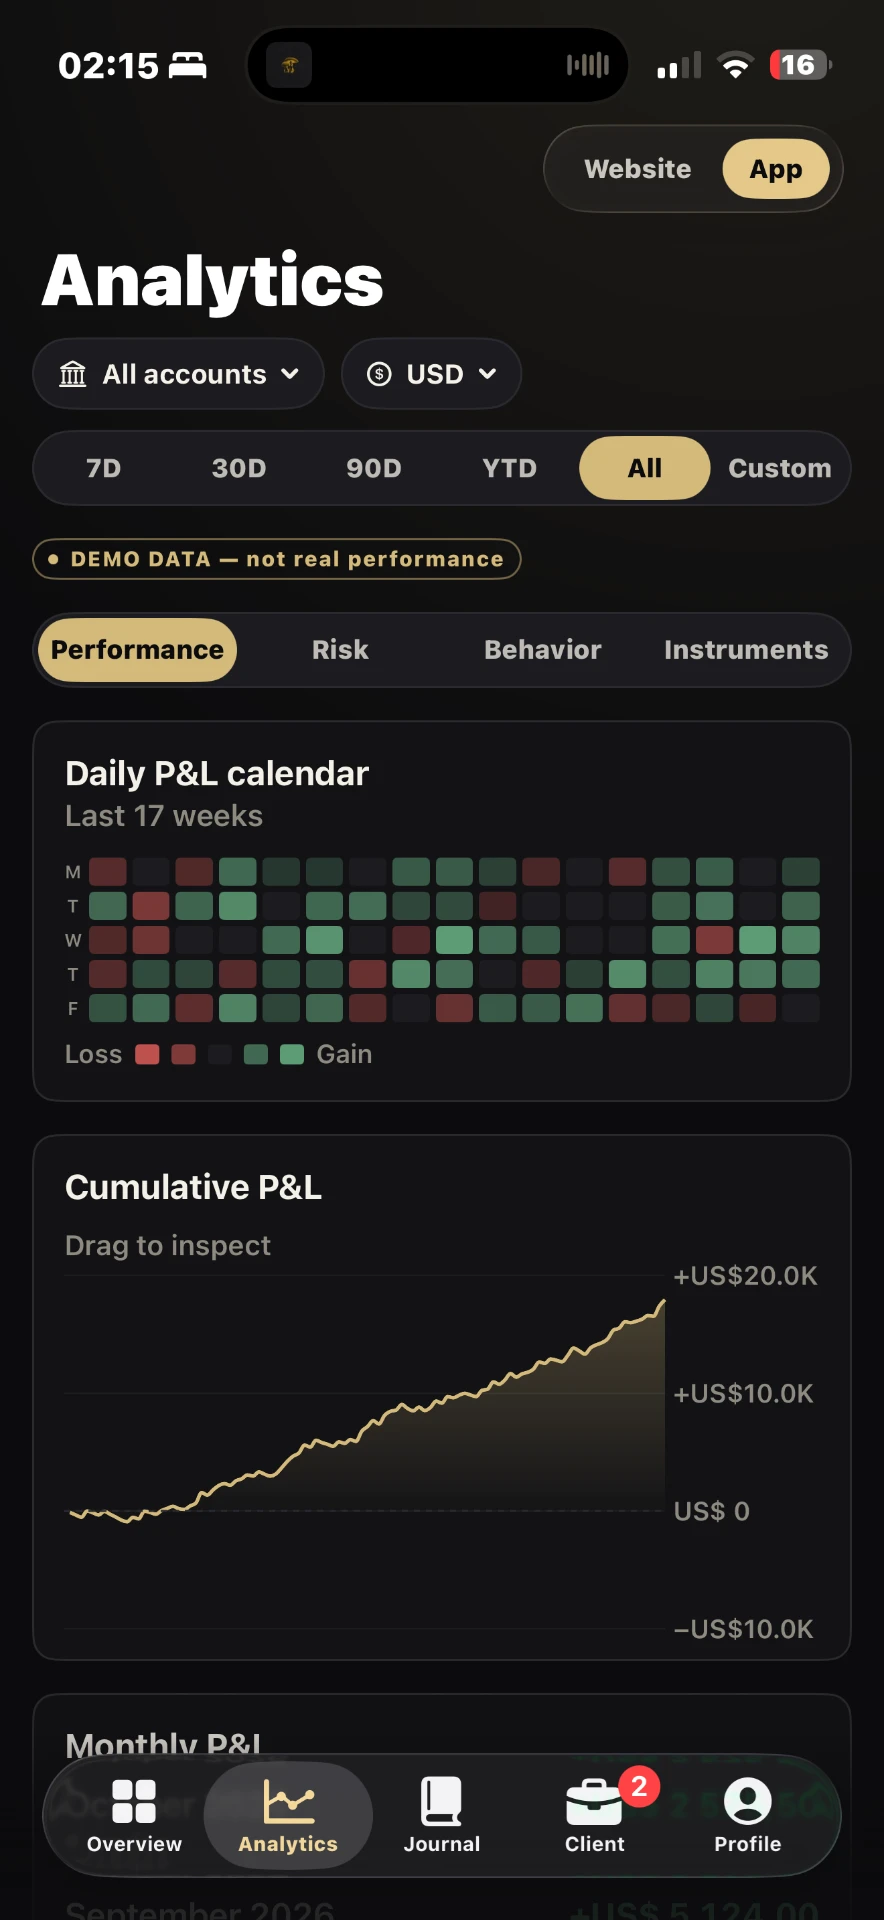The image size is (884, 1920).
Task: Tap the Gain legend label
Action: point(344,1054)
